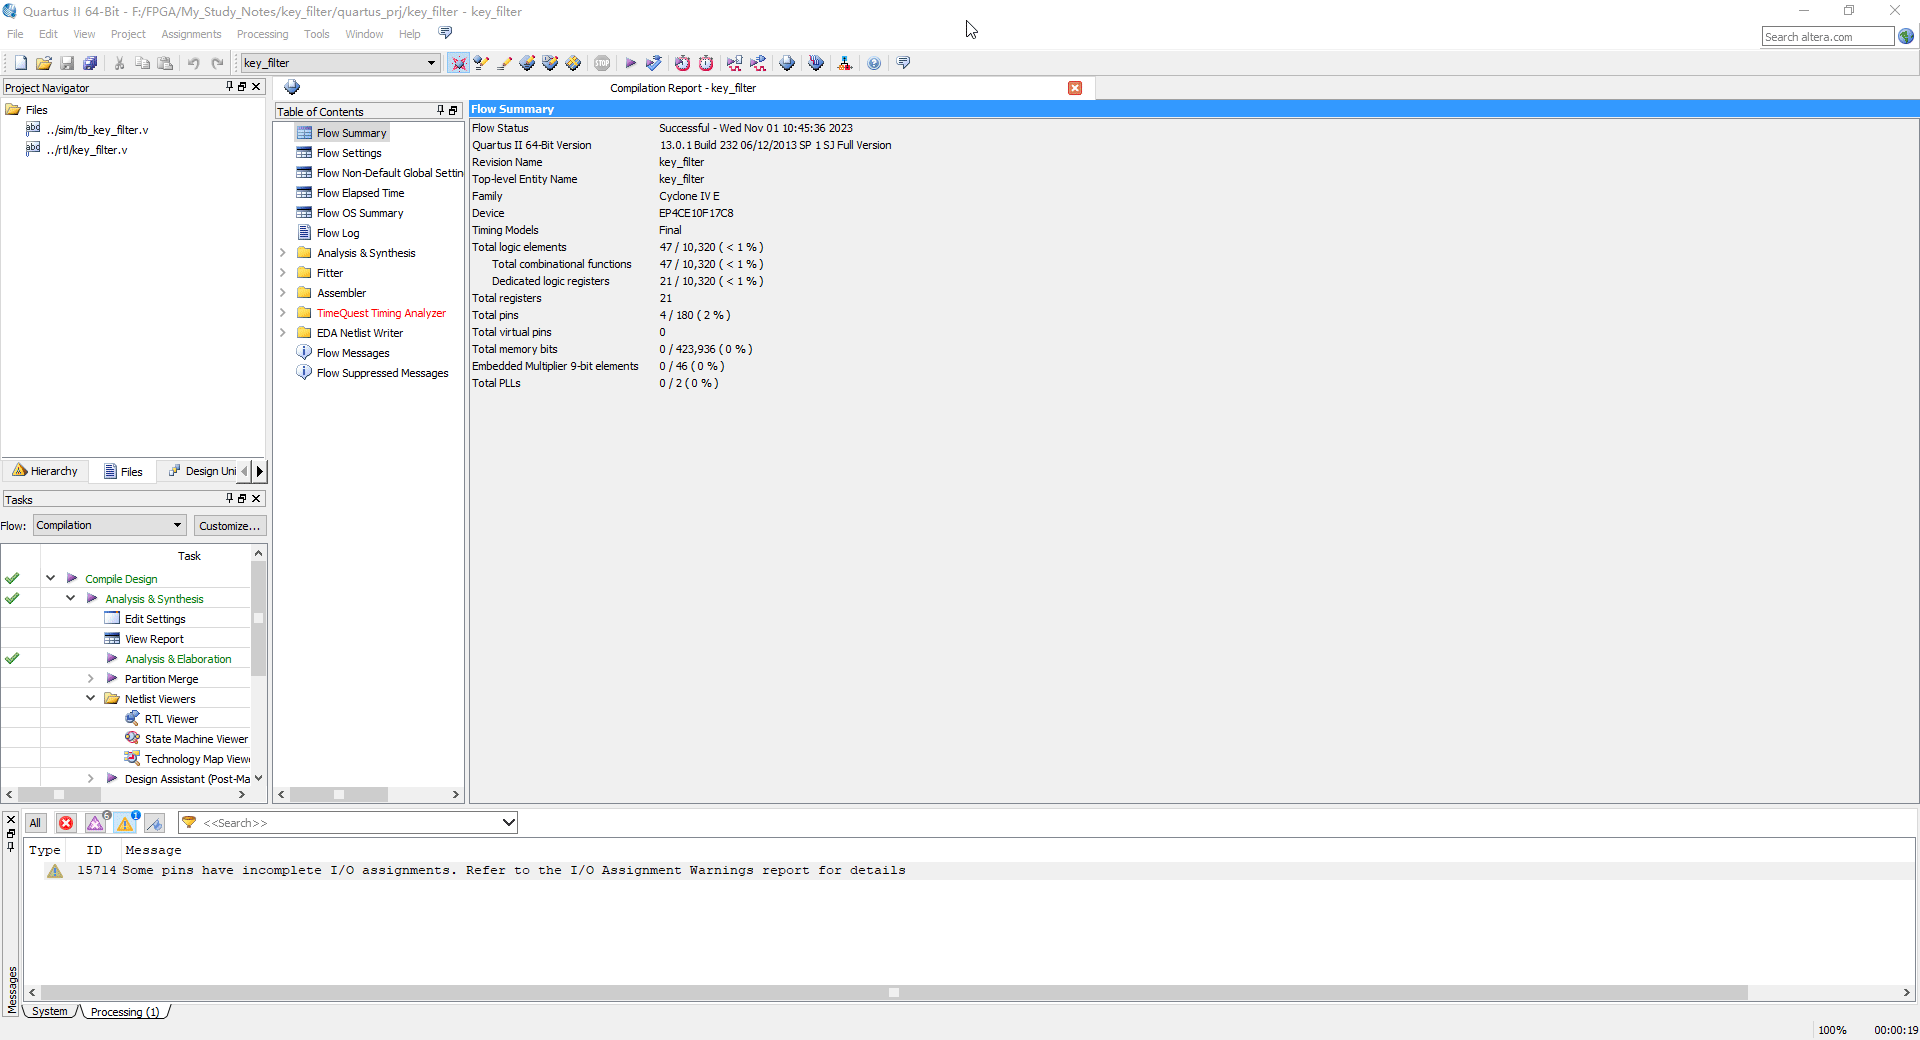Paste using the clipboard icon
The image size is (1920, 1040).
(165, 63)
